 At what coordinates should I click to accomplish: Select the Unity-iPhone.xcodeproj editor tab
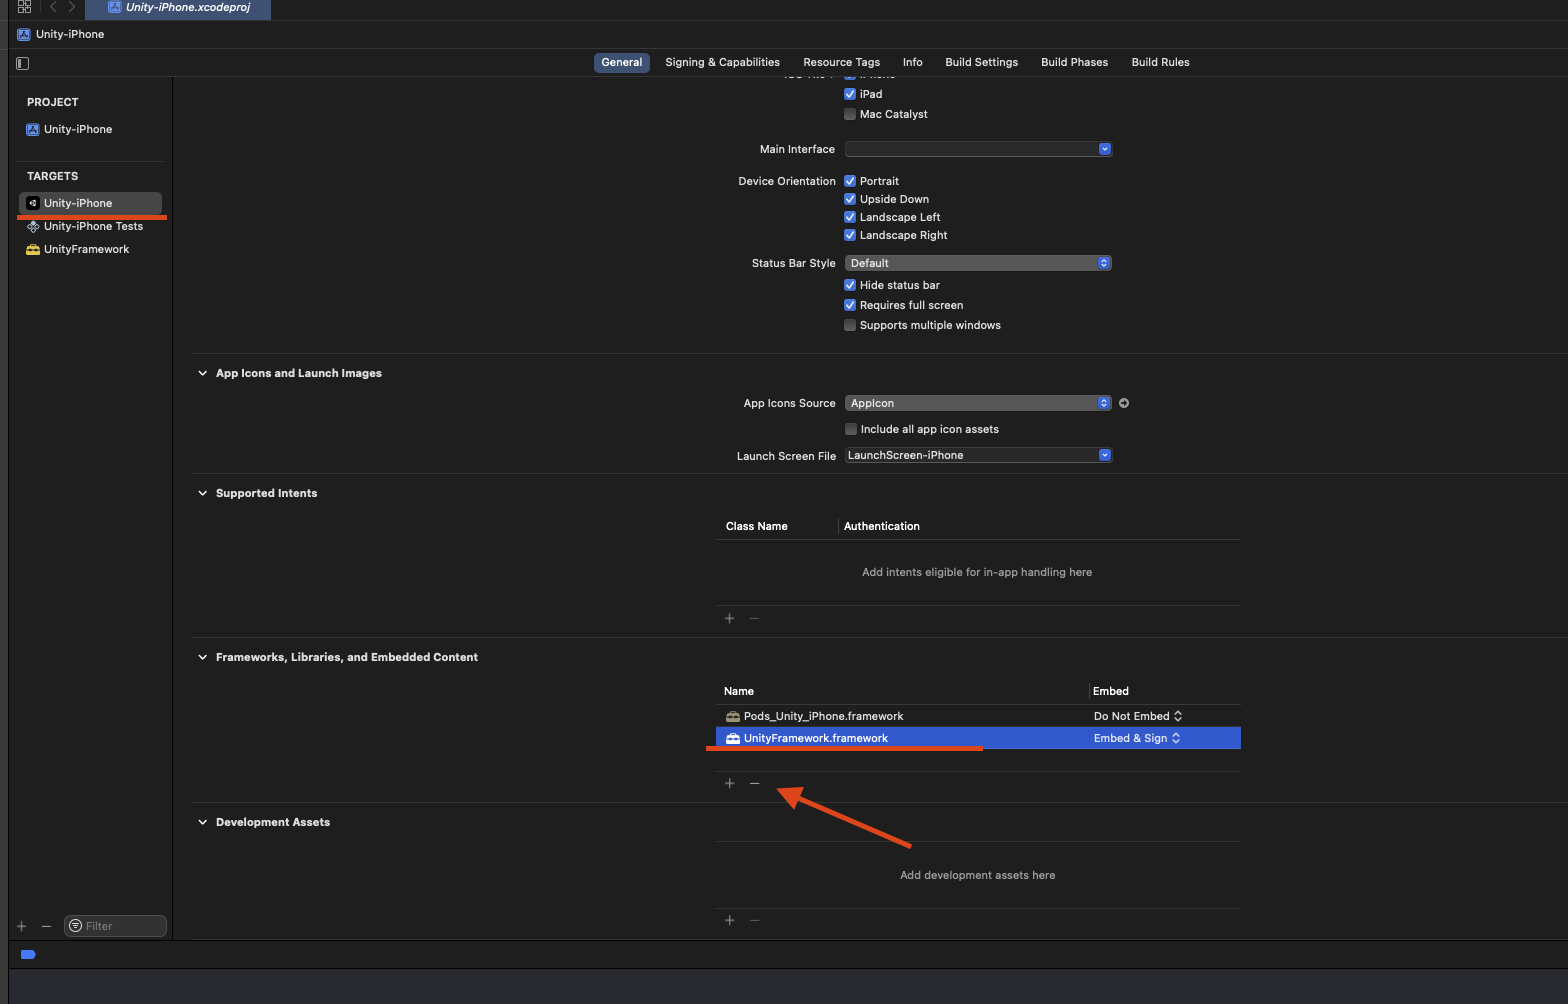(178, 7)
